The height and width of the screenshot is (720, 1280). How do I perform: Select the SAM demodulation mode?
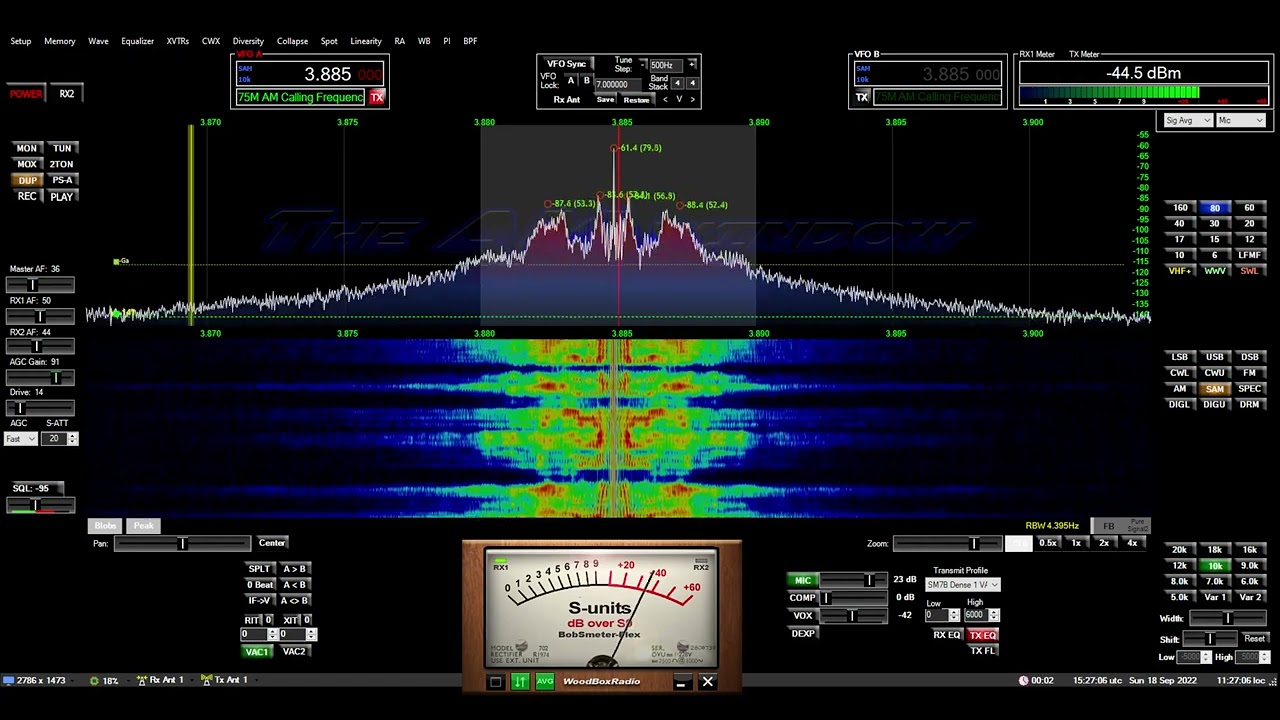[1214, 389]
